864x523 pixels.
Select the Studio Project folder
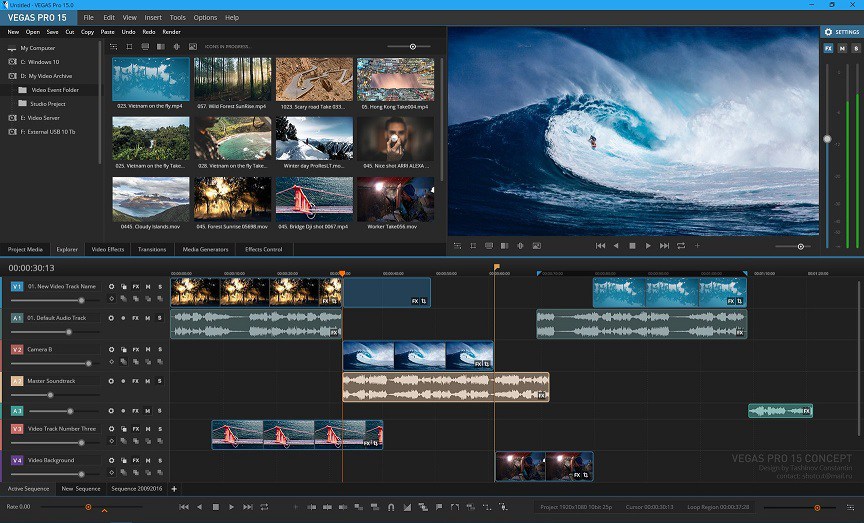[48, 104]
